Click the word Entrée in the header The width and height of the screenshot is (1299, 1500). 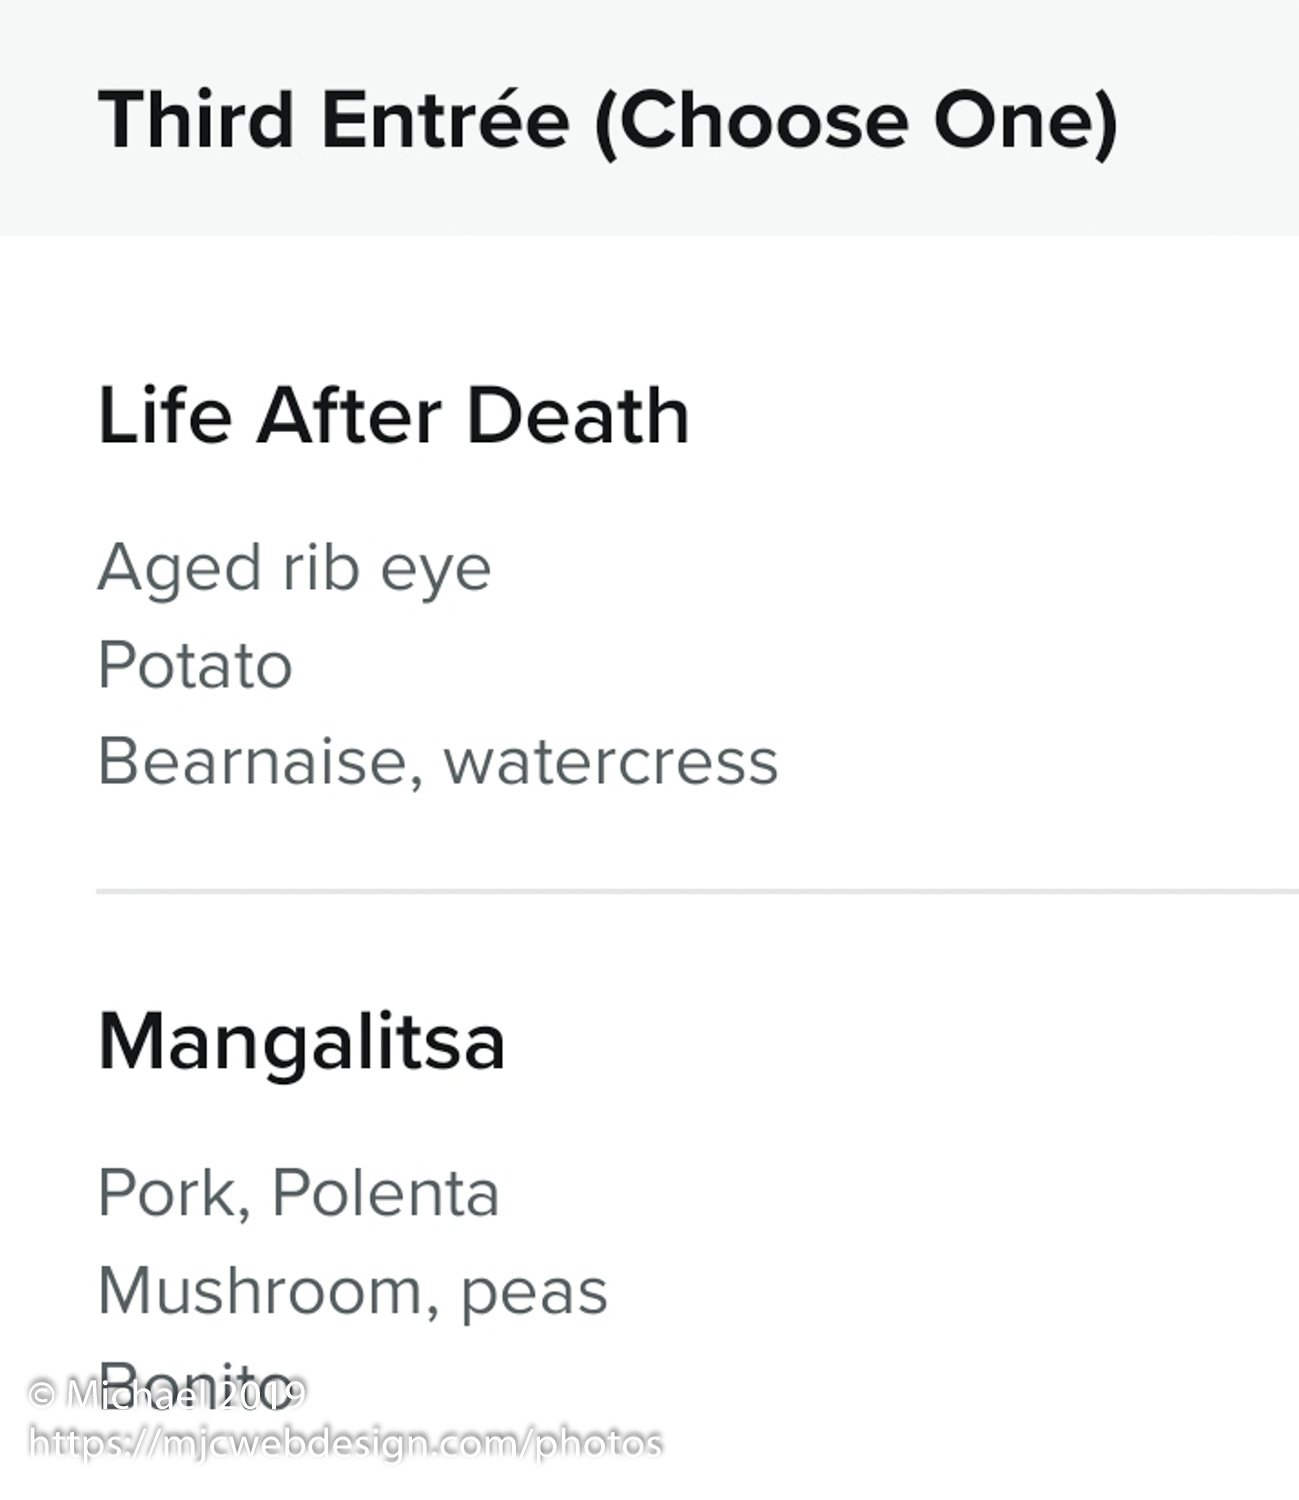[x=445, y=118]
